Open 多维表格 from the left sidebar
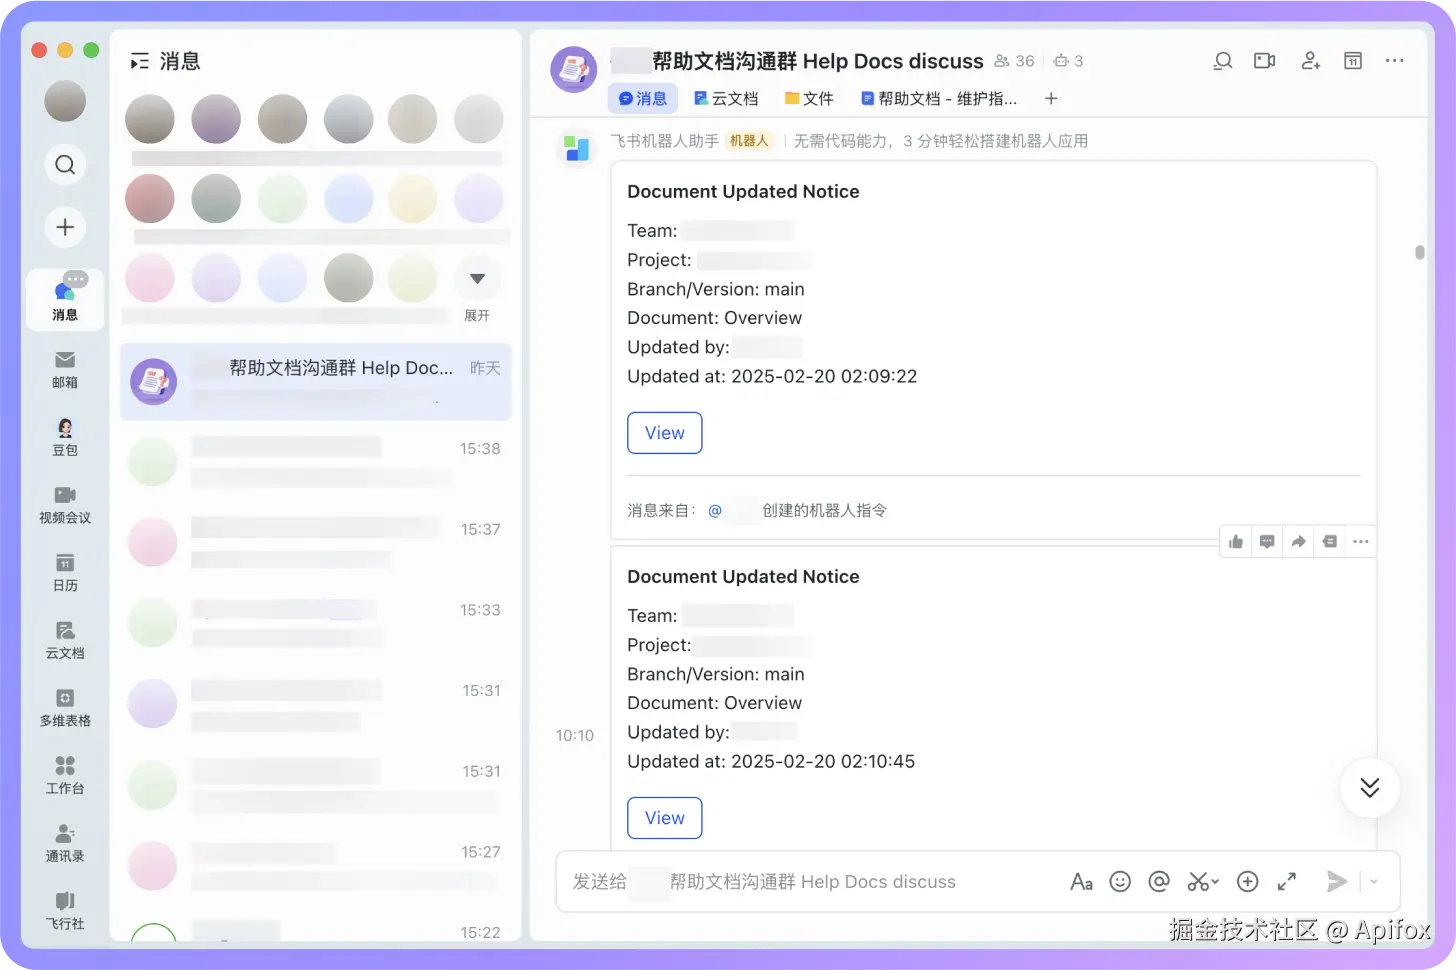1456x970 pixels. tap(64, 706)
